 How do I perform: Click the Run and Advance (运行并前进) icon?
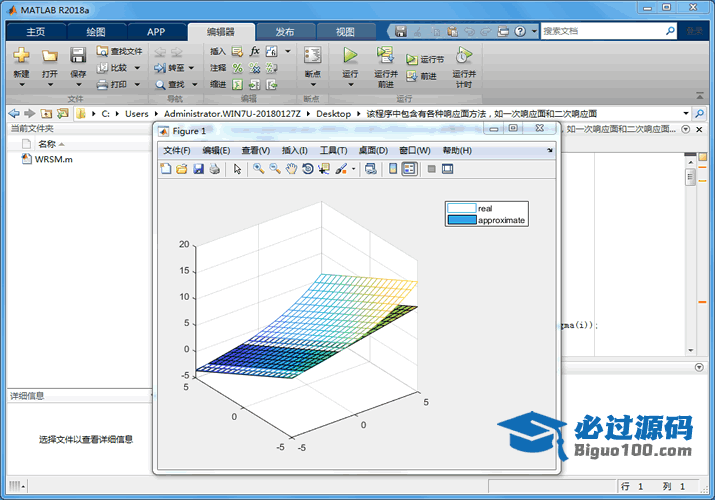pyautogui.click(x=386, y=55)
